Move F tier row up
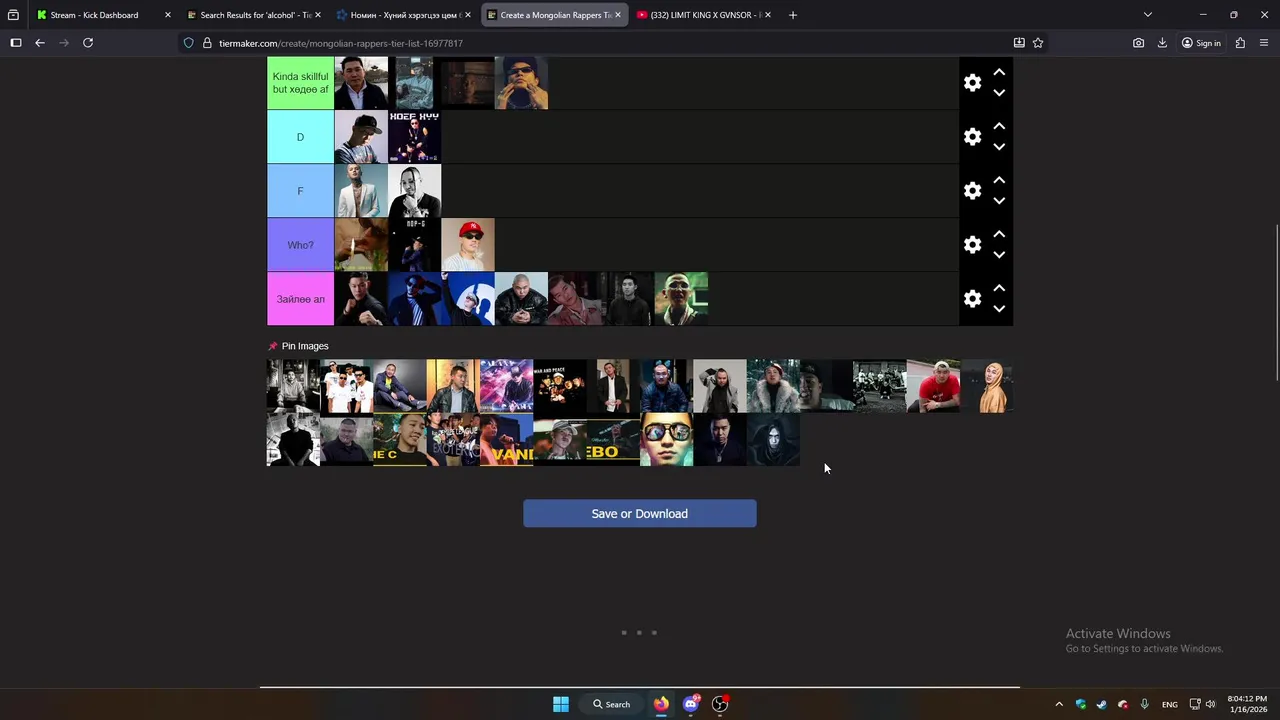Screen dimensions: 1280x720 point(999,181)
